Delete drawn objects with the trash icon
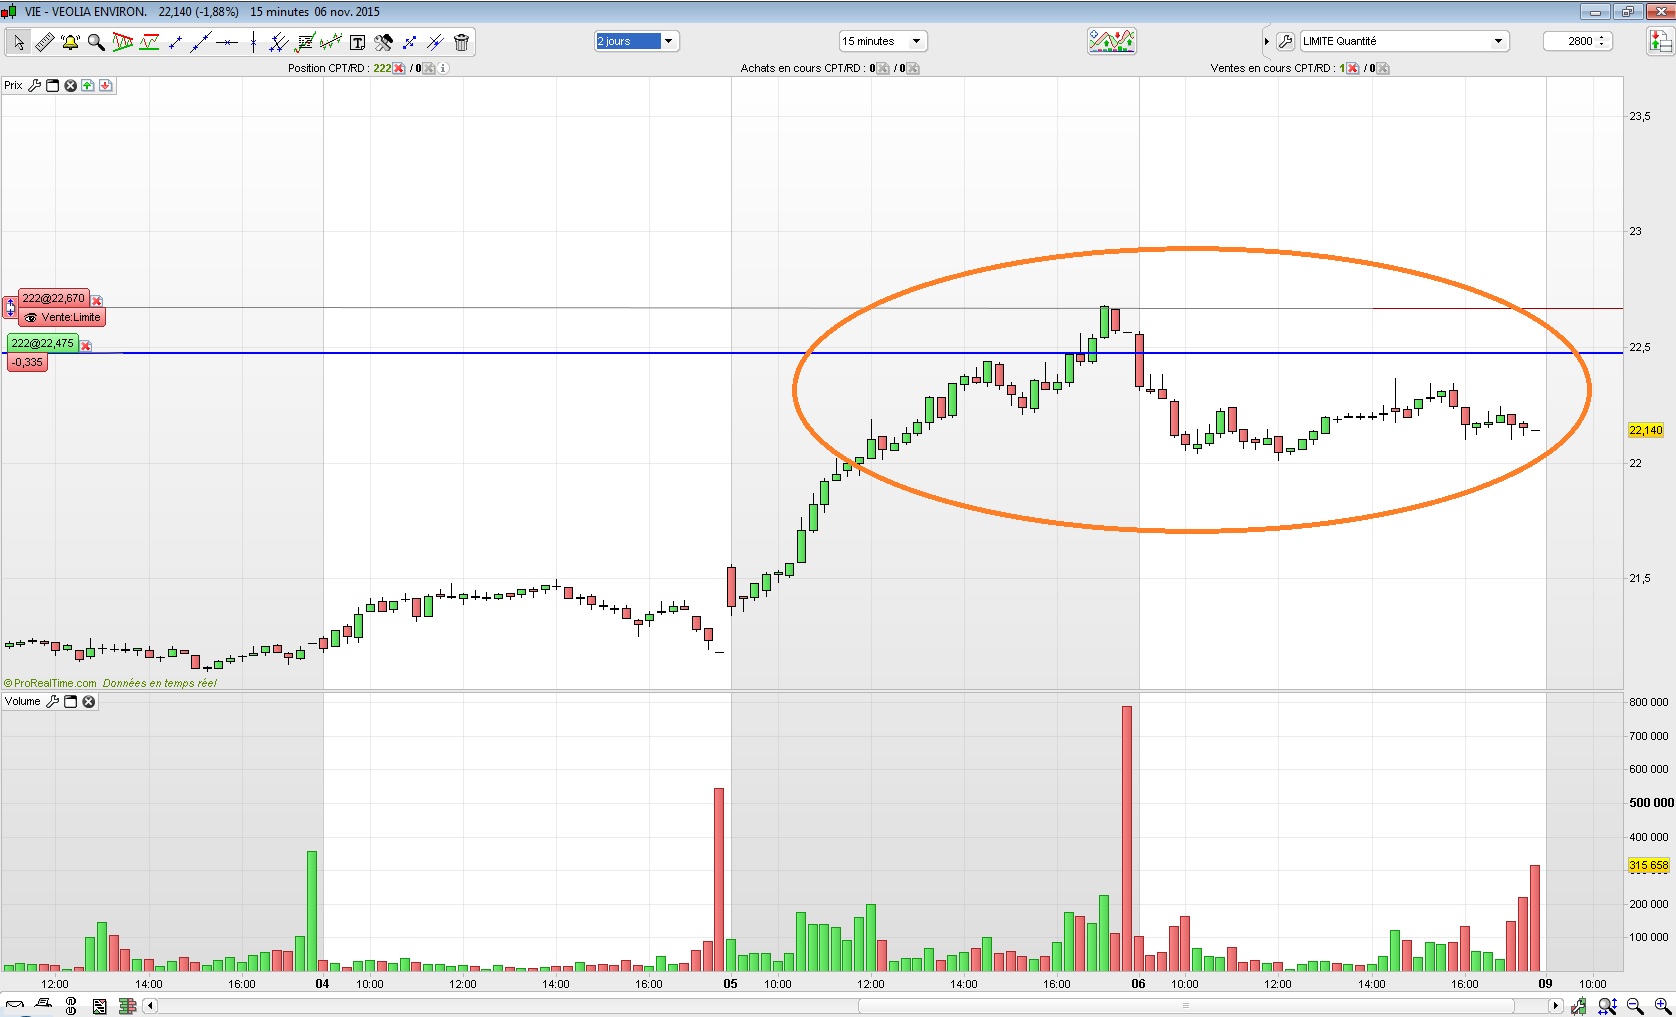The width and height of the screenshot is (1676, 1017). [461, 42]
